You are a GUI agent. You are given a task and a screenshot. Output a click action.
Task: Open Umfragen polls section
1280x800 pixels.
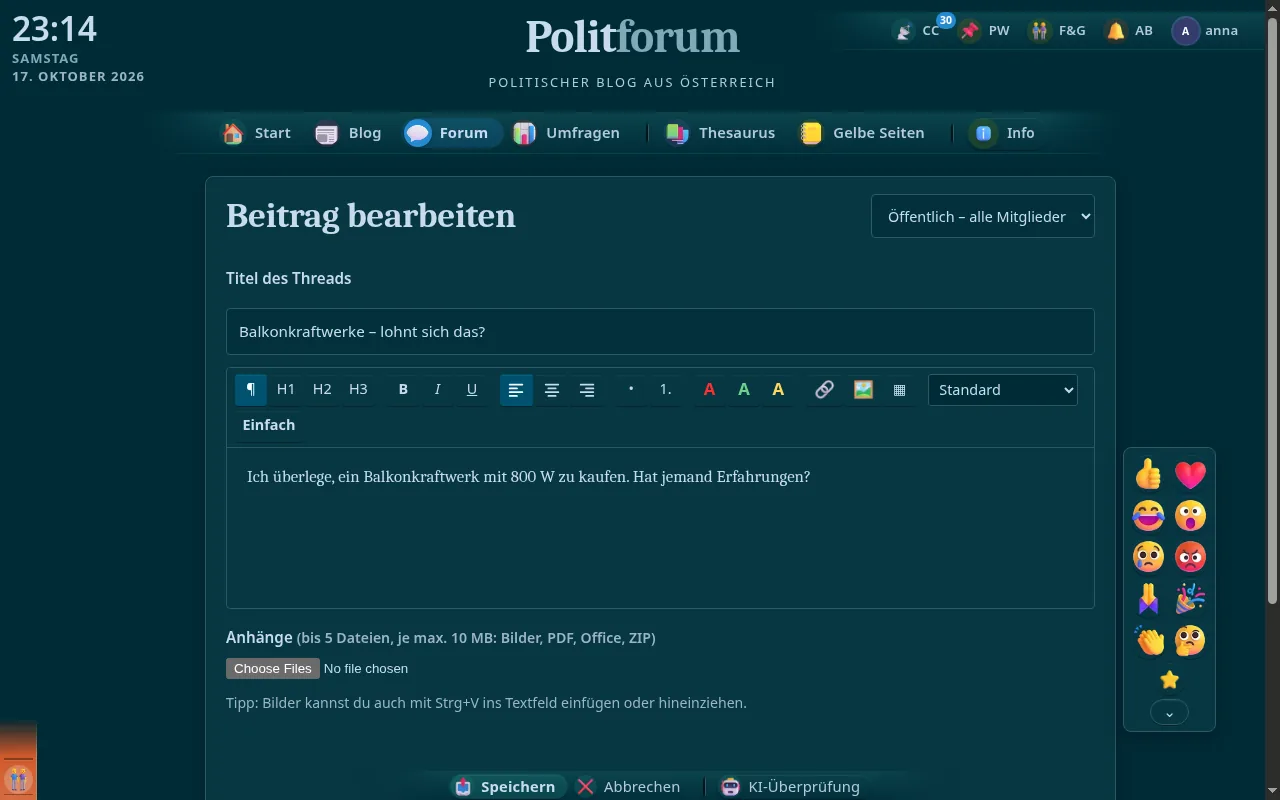[x=567, y=133]
